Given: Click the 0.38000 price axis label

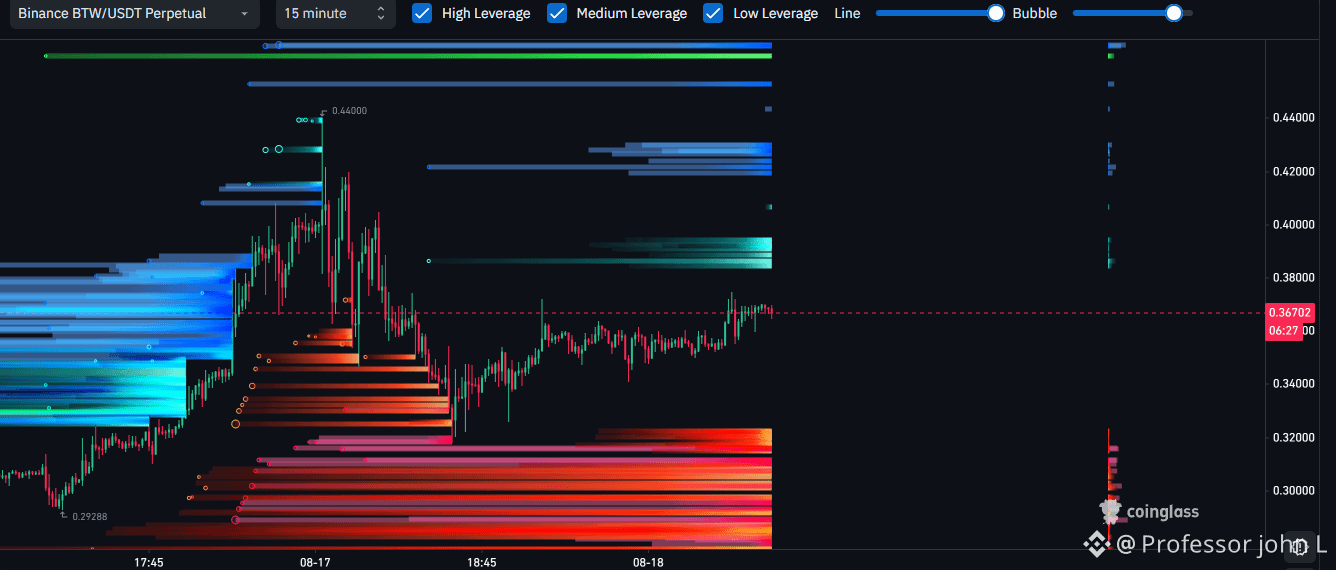Looking at the screenshot, I should tap(1293, 277).
